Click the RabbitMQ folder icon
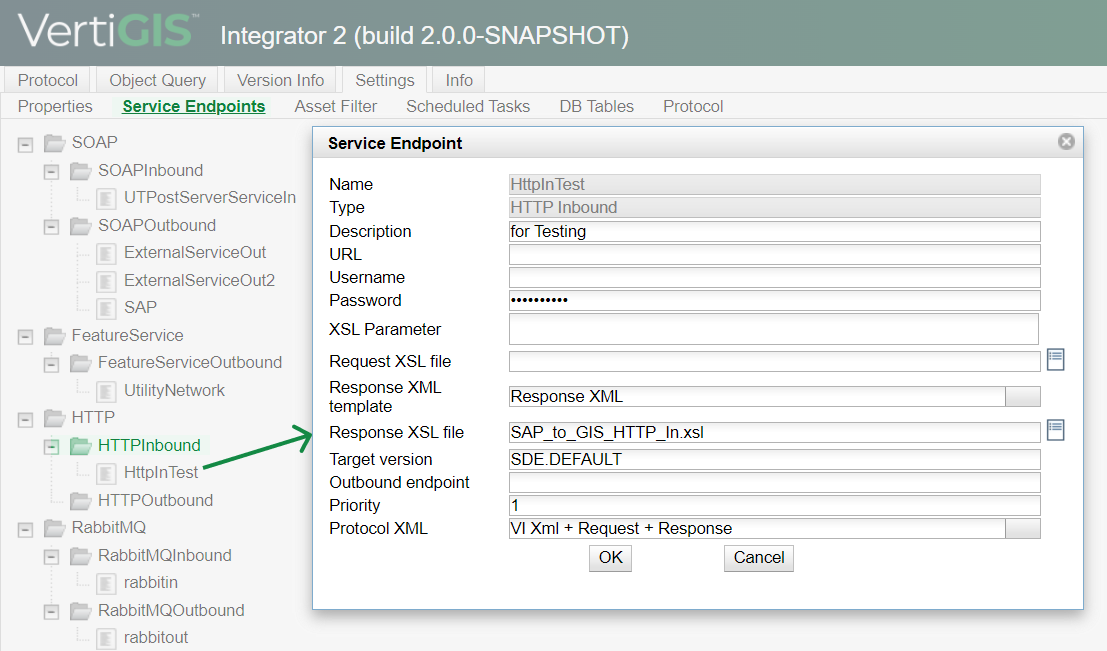The image size is (1107, 651). (54, 528)
